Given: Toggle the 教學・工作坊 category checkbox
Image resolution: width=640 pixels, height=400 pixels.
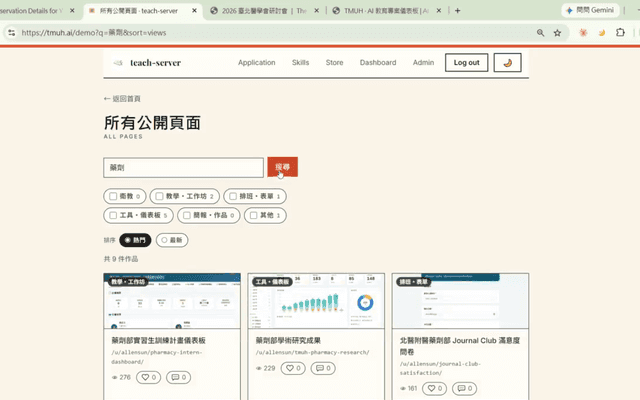Looking at the screenshot, I should tap(159, 196).
